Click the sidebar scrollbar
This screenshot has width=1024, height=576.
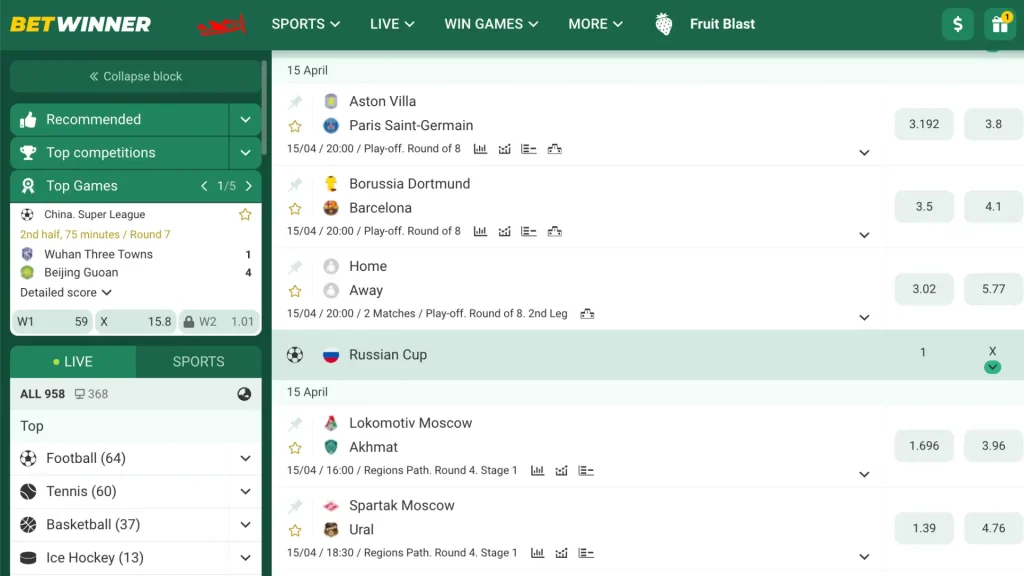click(x=264, y=108)
